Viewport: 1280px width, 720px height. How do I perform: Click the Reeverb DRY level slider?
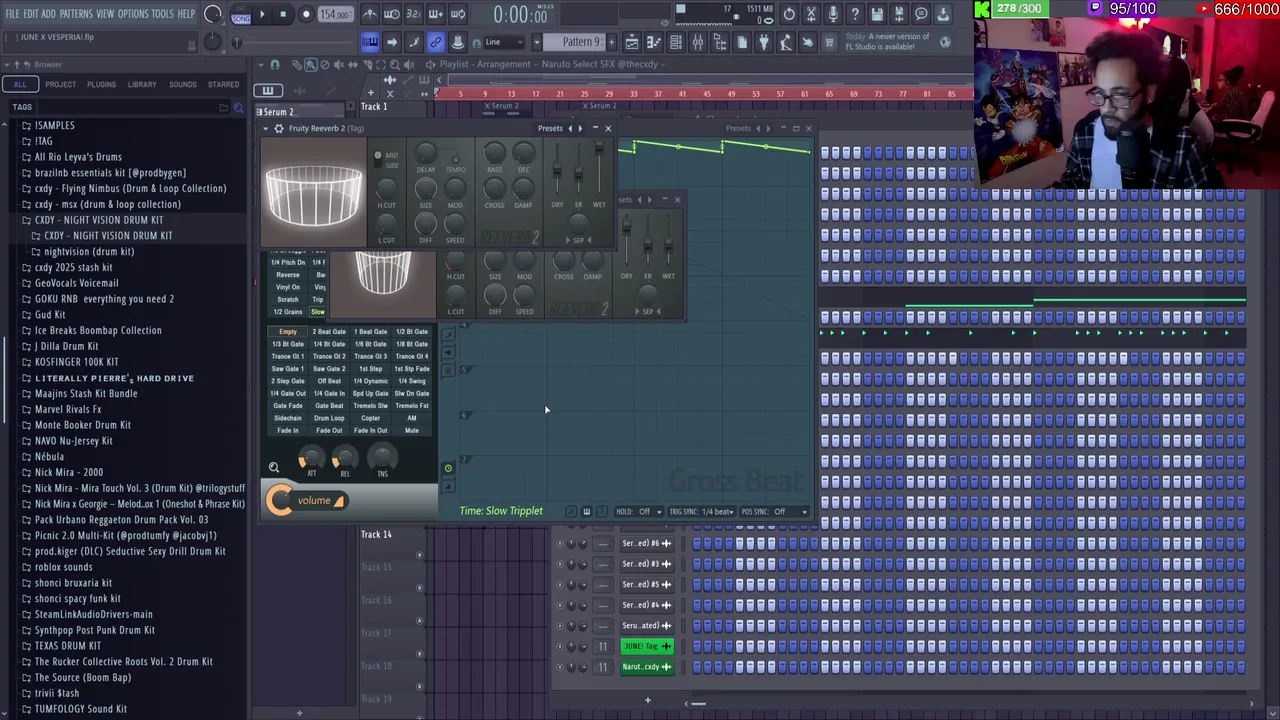557,168
